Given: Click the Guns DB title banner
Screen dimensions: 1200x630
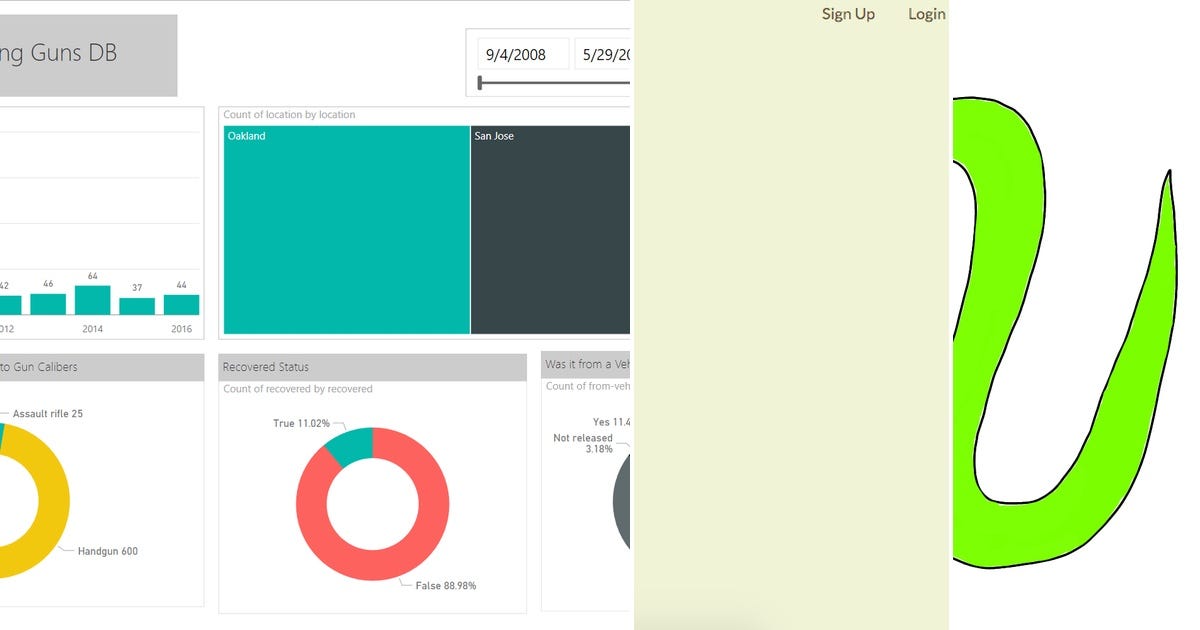Looking at the screenshot, I should (x=88, y=55).
